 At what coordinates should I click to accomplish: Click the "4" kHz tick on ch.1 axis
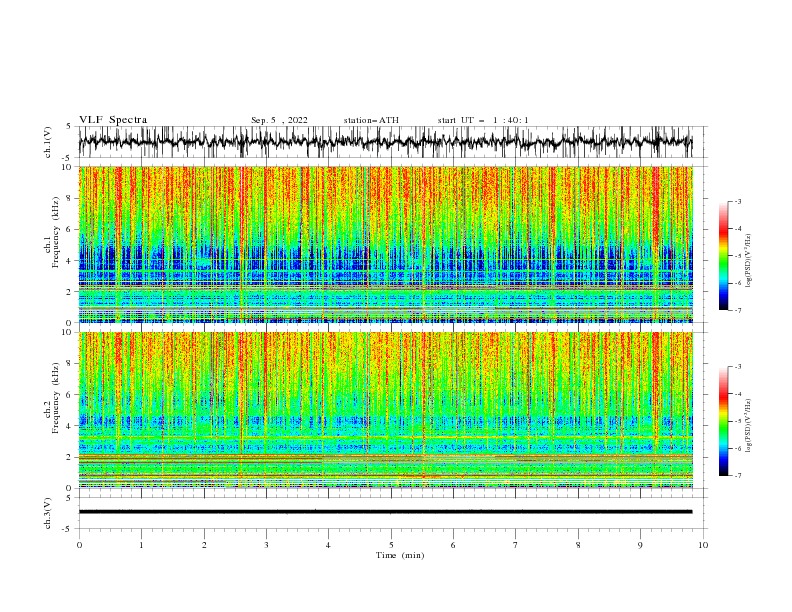coord(69,261)
